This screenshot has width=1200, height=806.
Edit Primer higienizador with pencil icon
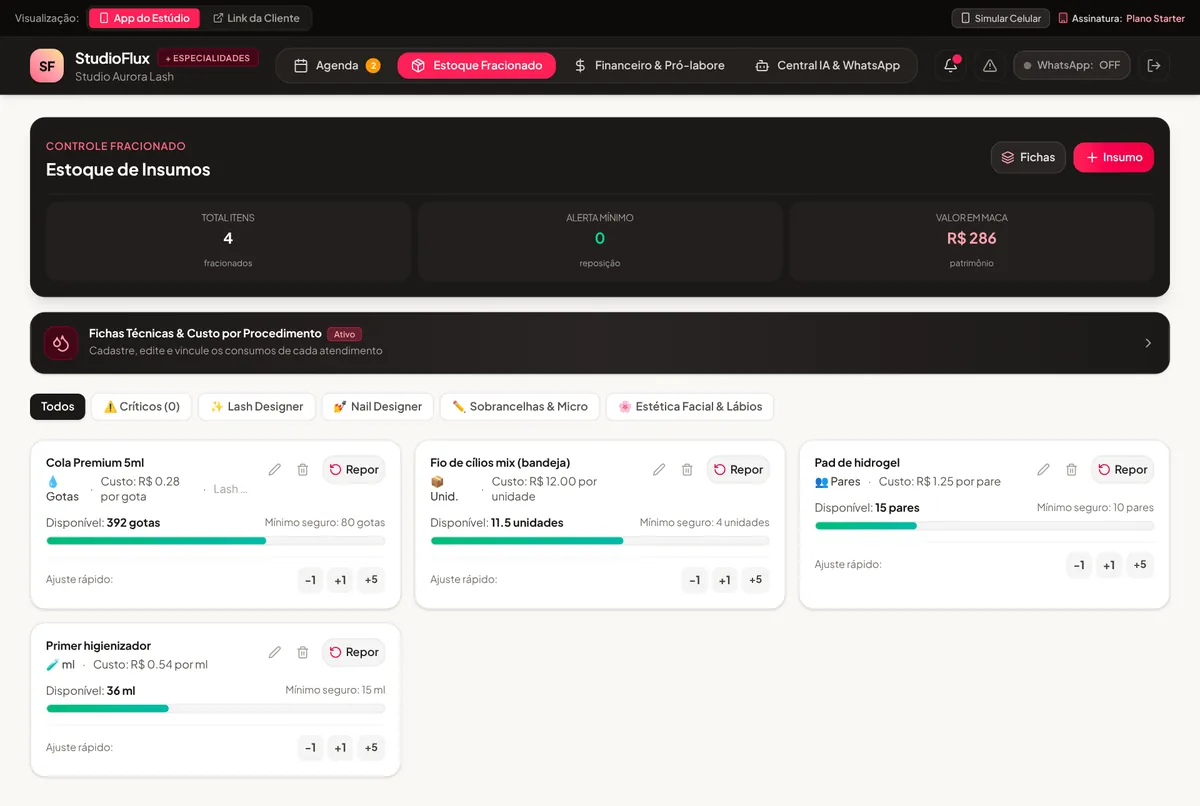pyautogui.click(x=275, y=653)
